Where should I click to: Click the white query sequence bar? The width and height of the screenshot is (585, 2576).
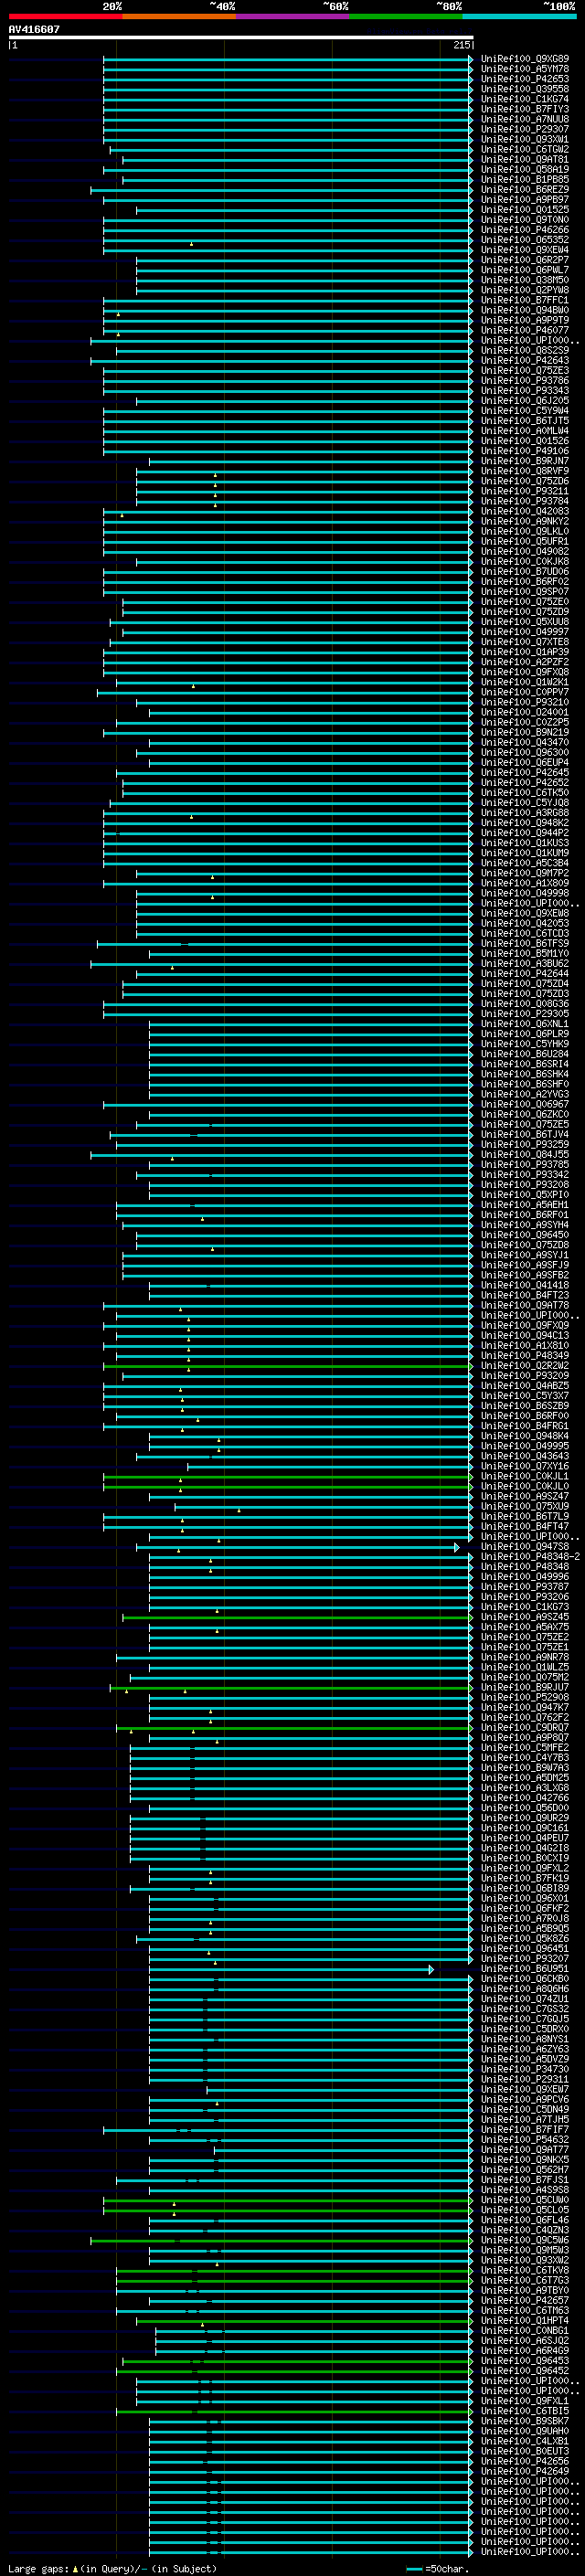(241, 37)
